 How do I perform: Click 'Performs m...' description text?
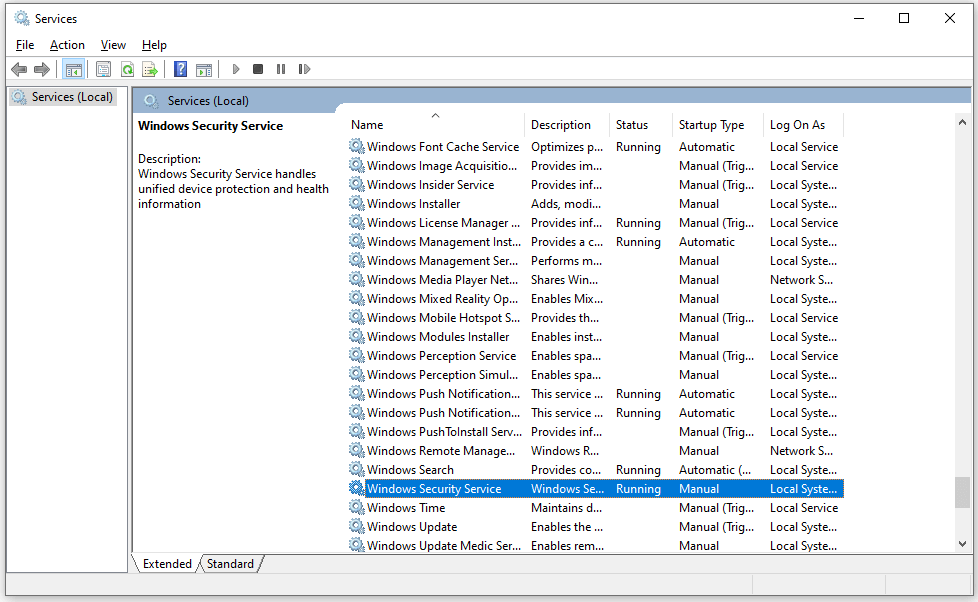(566, 261)
